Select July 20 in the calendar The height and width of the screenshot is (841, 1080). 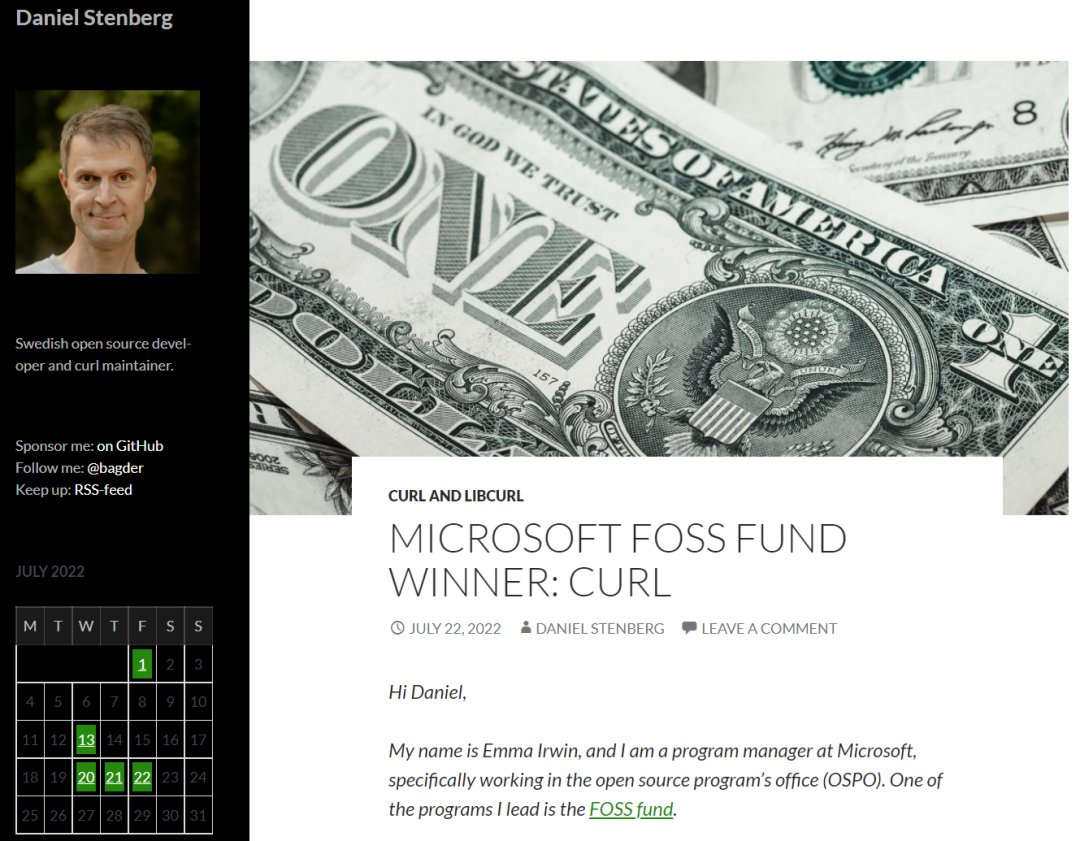[86, 778]
